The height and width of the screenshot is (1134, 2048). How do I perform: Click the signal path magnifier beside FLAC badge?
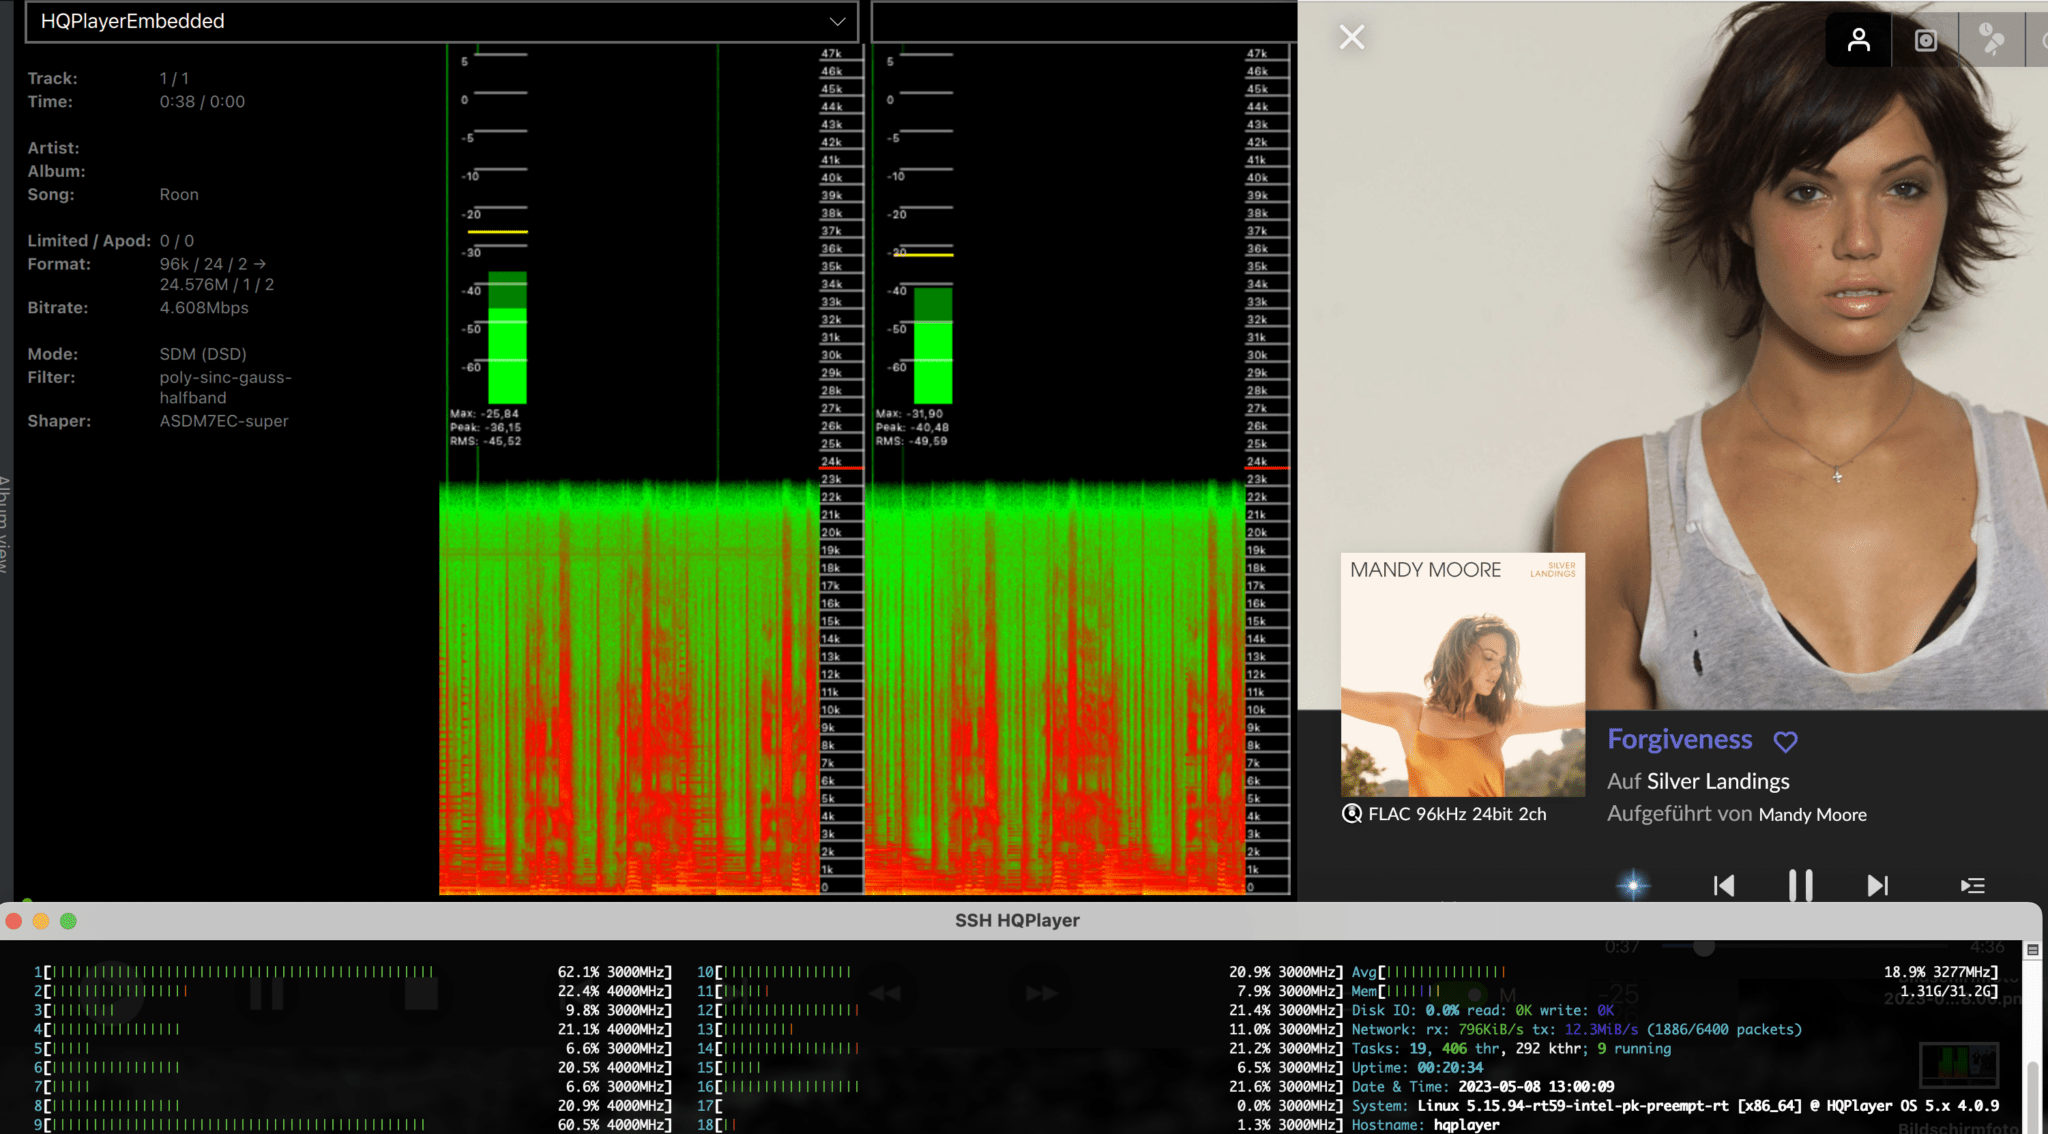click(x=1350, y=813)
